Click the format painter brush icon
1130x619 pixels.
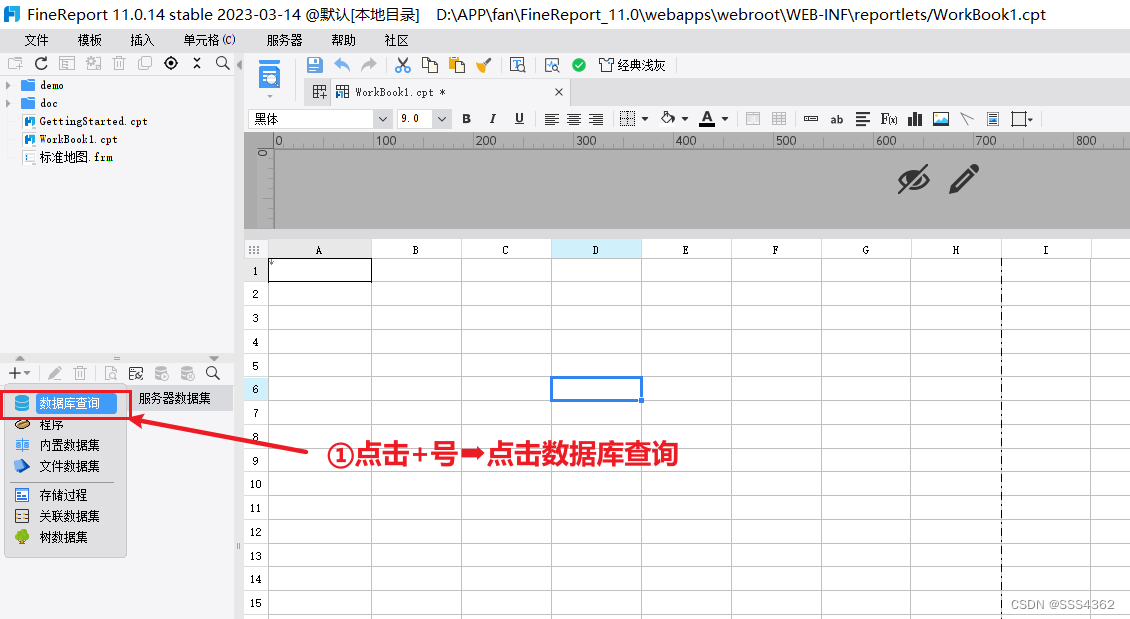484,66
